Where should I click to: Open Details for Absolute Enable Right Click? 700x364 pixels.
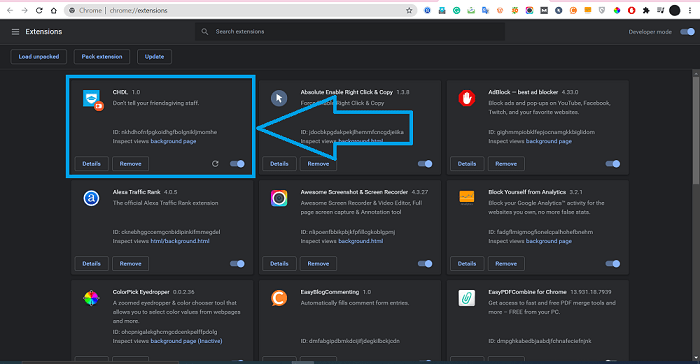pos(279,164)
